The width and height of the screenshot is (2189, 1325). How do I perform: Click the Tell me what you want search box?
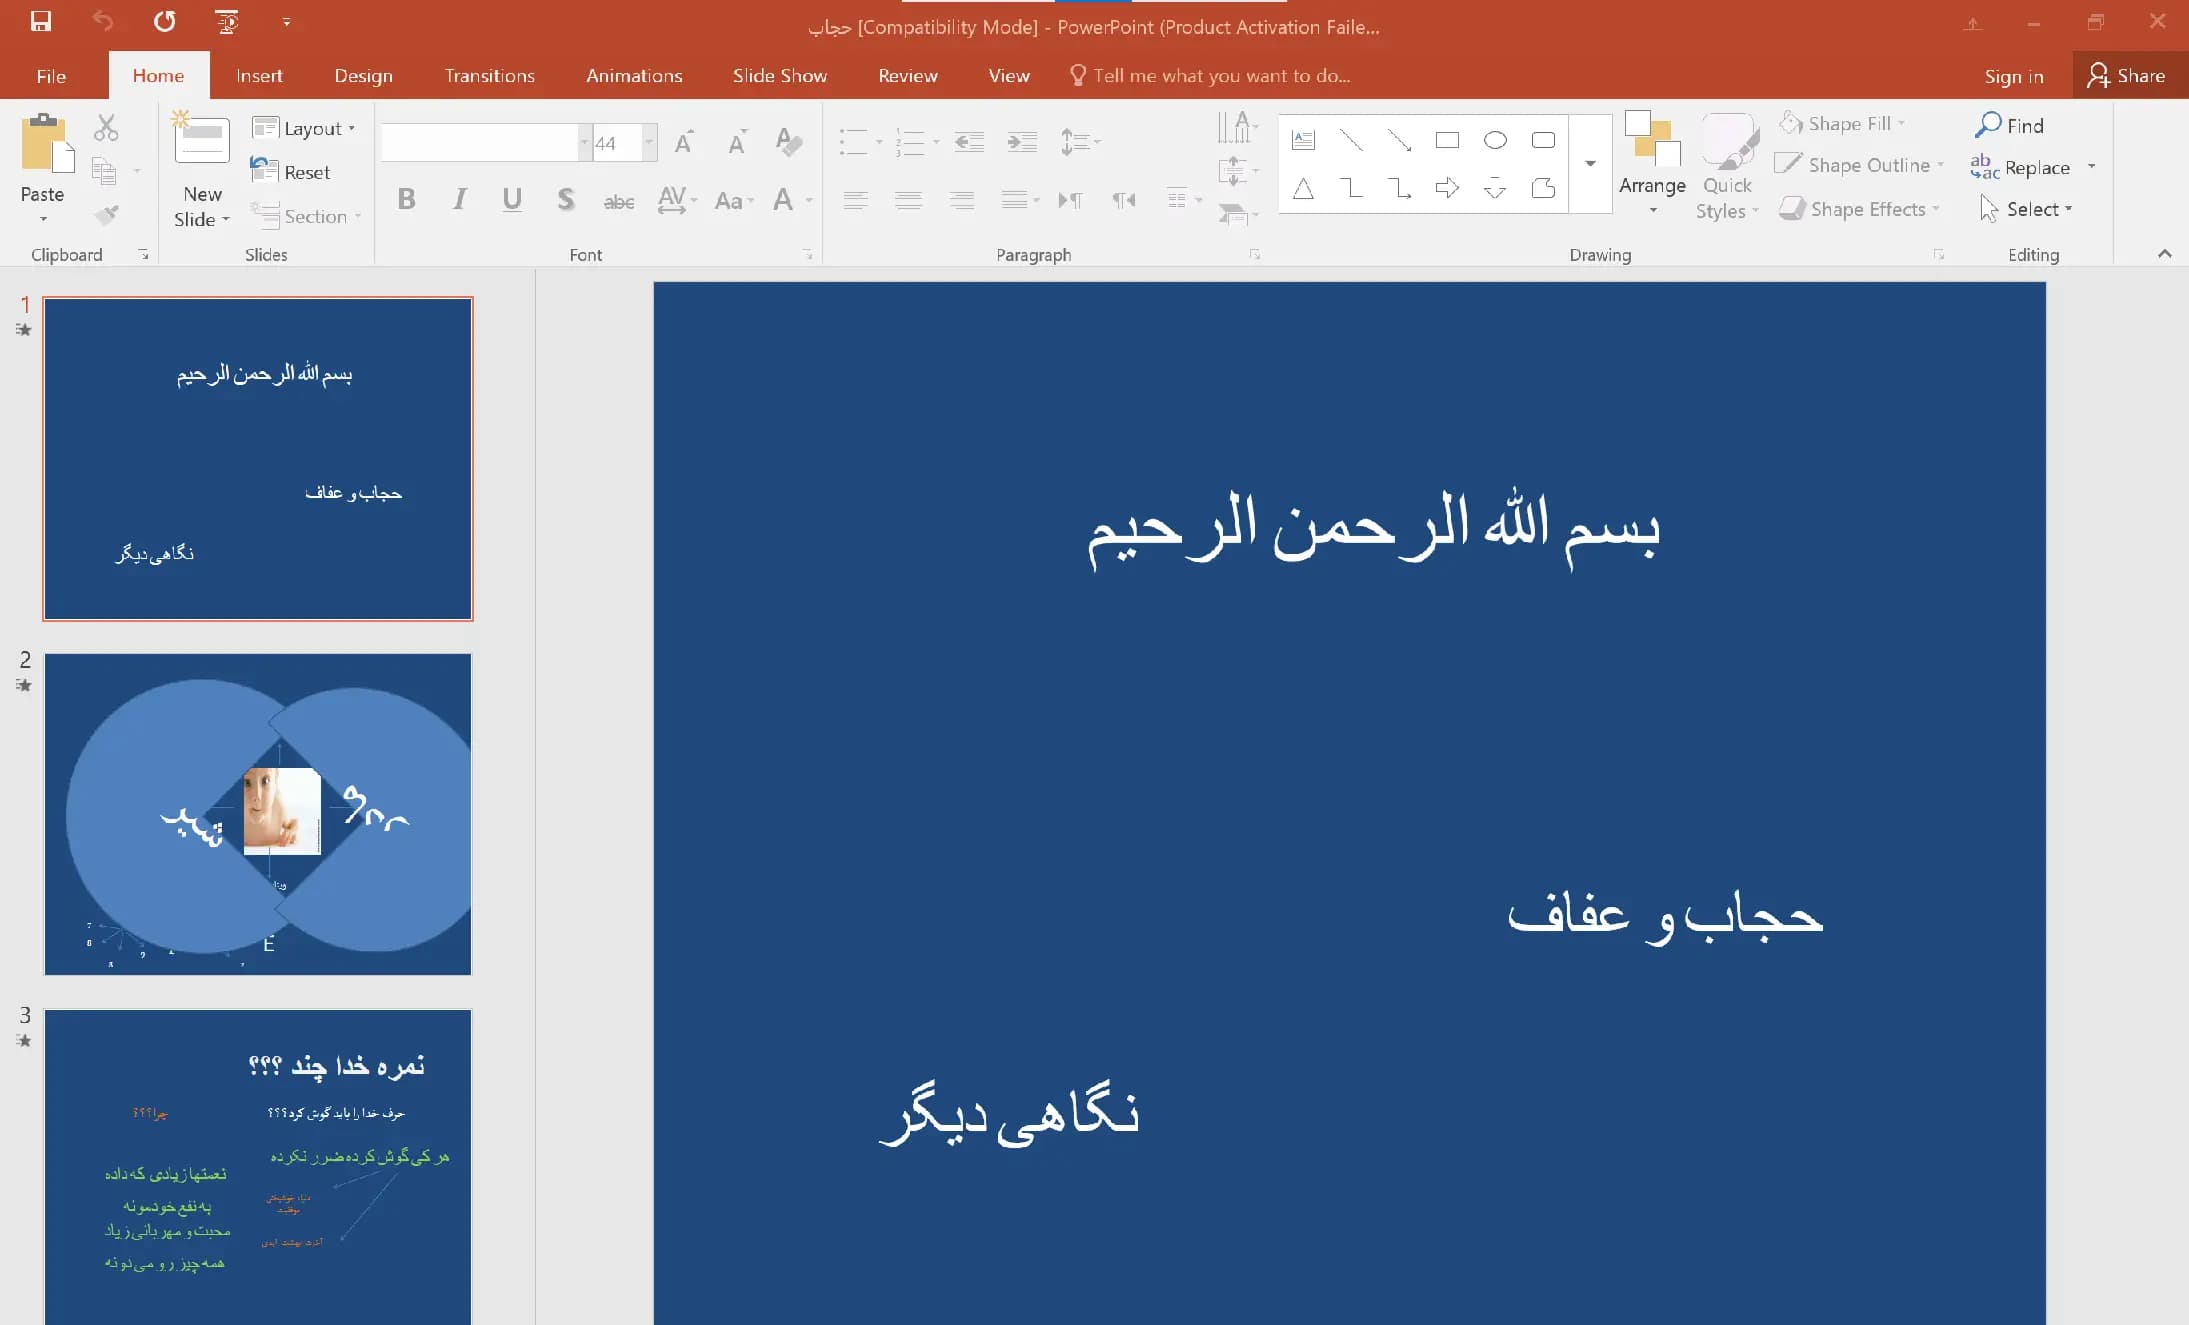tap(1210, 76)
